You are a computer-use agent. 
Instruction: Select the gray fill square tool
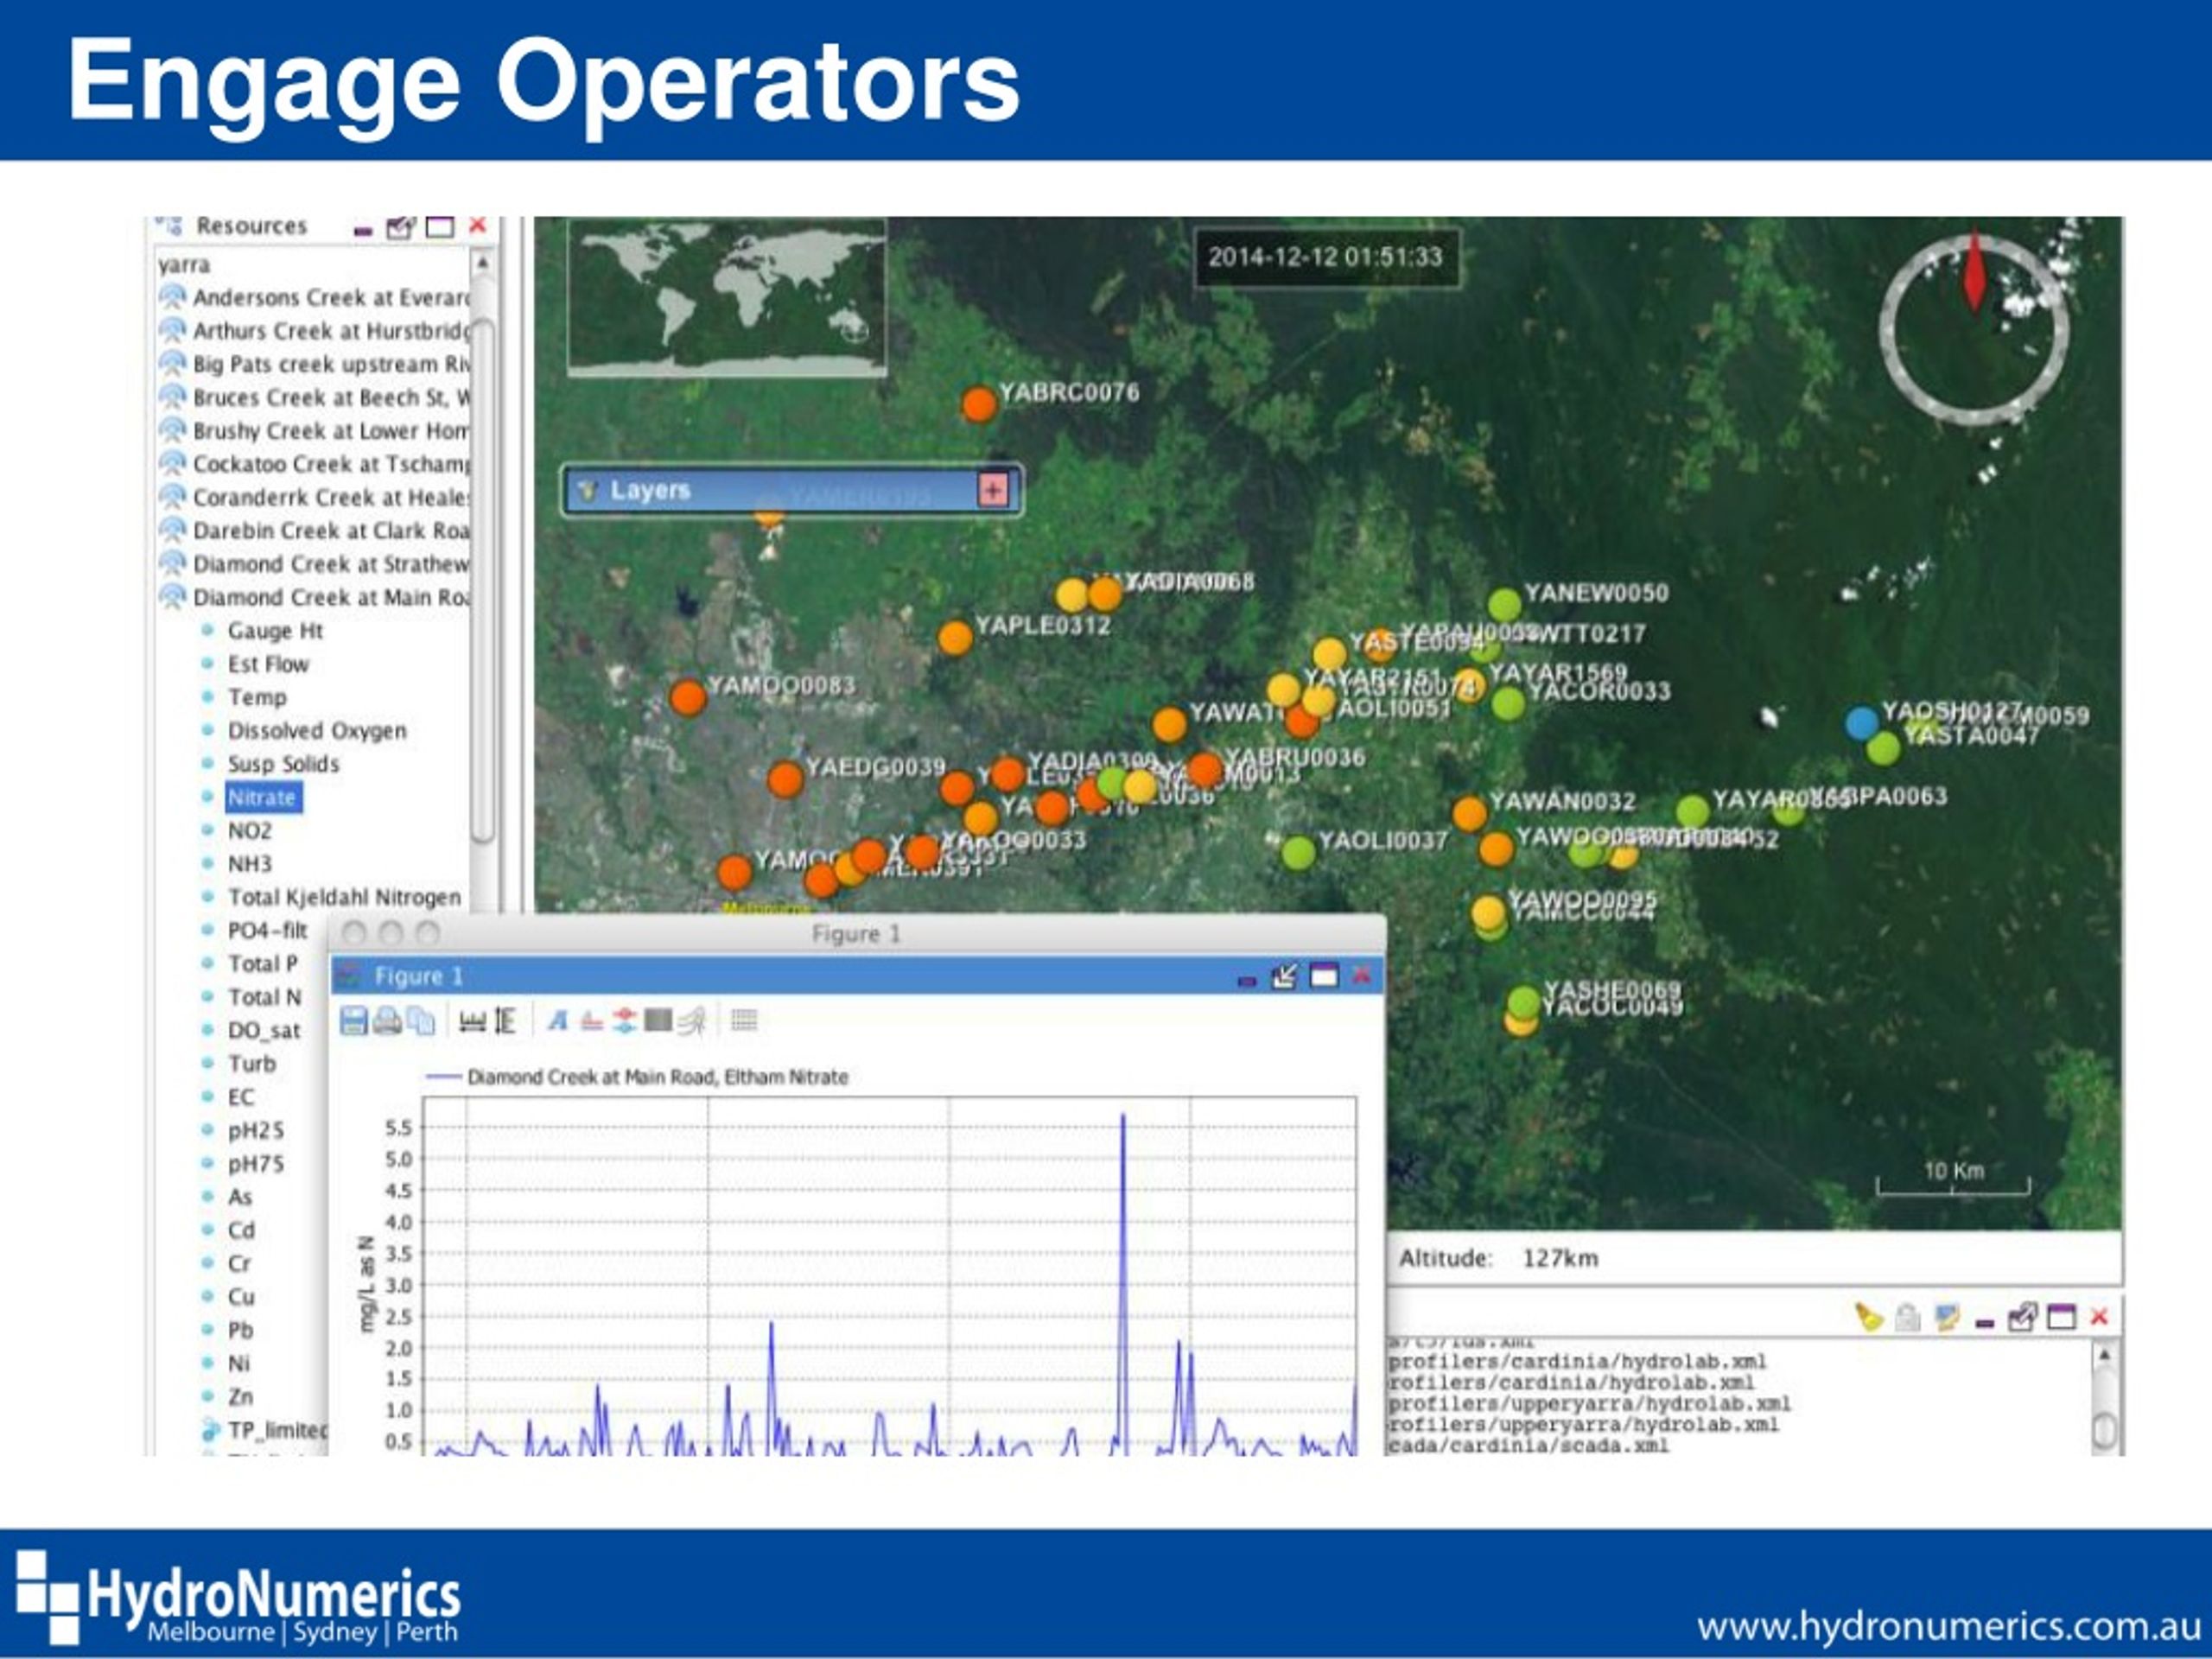click(x=658, y=1020)
